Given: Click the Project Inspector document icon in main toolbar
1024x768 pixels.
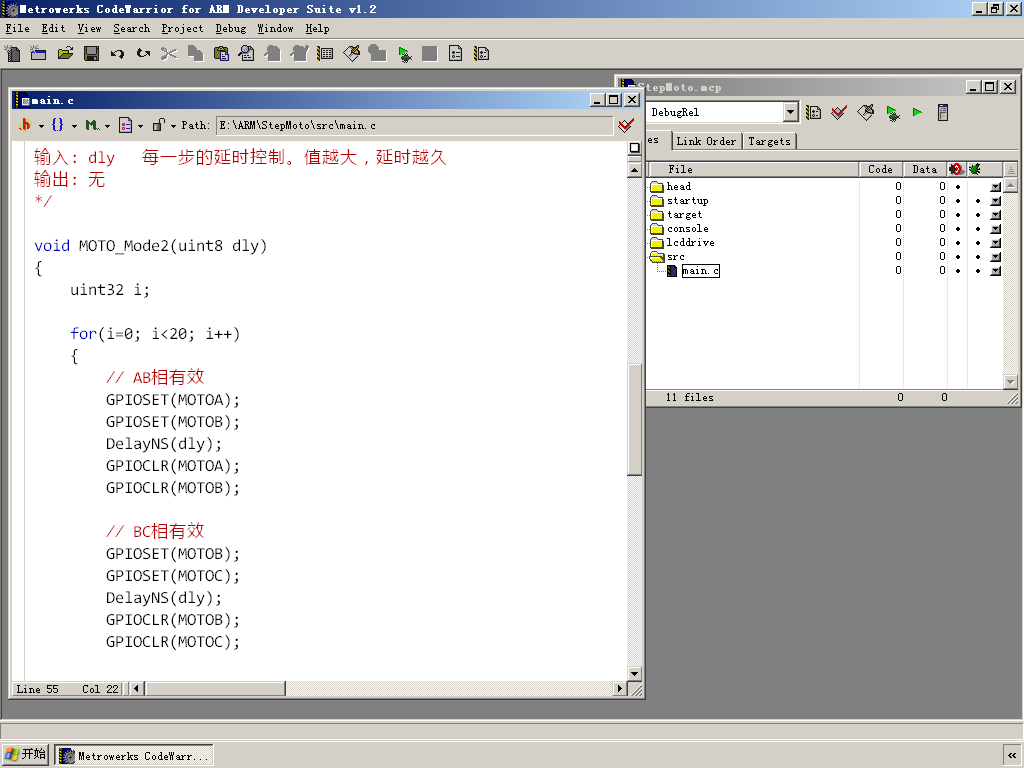Looking at the screenshot, I should pyautogui.click(x=456, y=54).
